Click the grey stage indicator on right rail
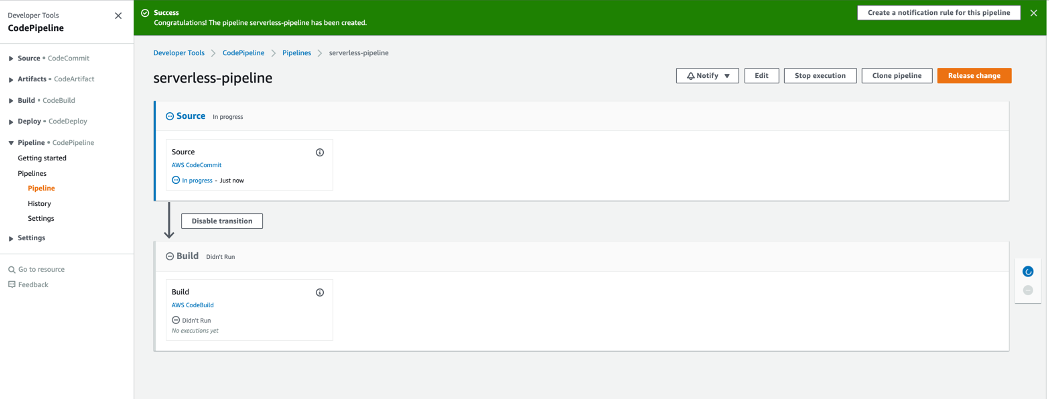 (x=1028, y=290)
